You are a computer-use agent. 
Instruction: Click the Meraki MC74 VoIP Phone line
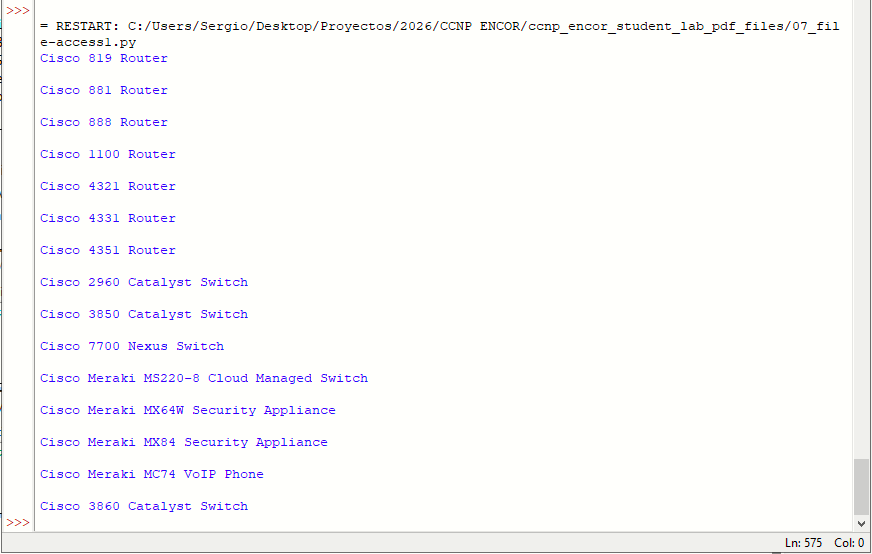click(152, 474)
